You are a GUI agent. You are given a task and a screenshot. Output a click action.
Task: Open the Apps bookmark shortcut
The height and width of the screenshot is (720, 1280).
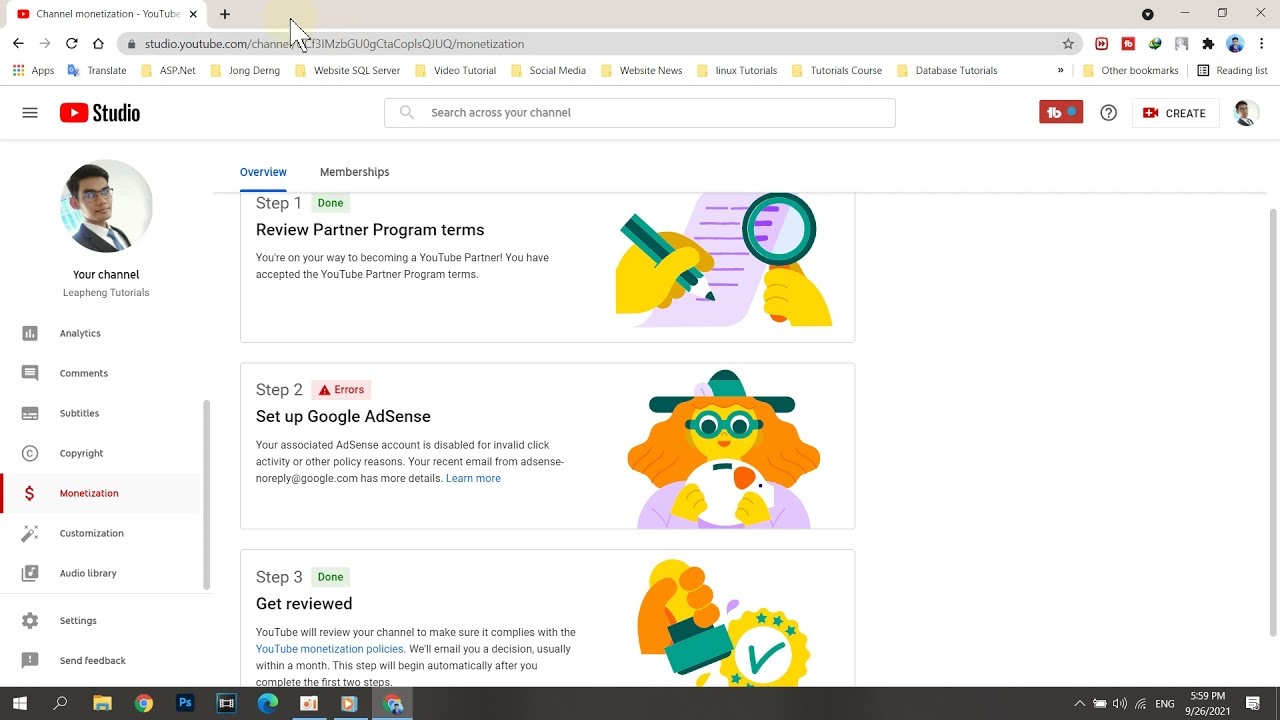(33, 71)
